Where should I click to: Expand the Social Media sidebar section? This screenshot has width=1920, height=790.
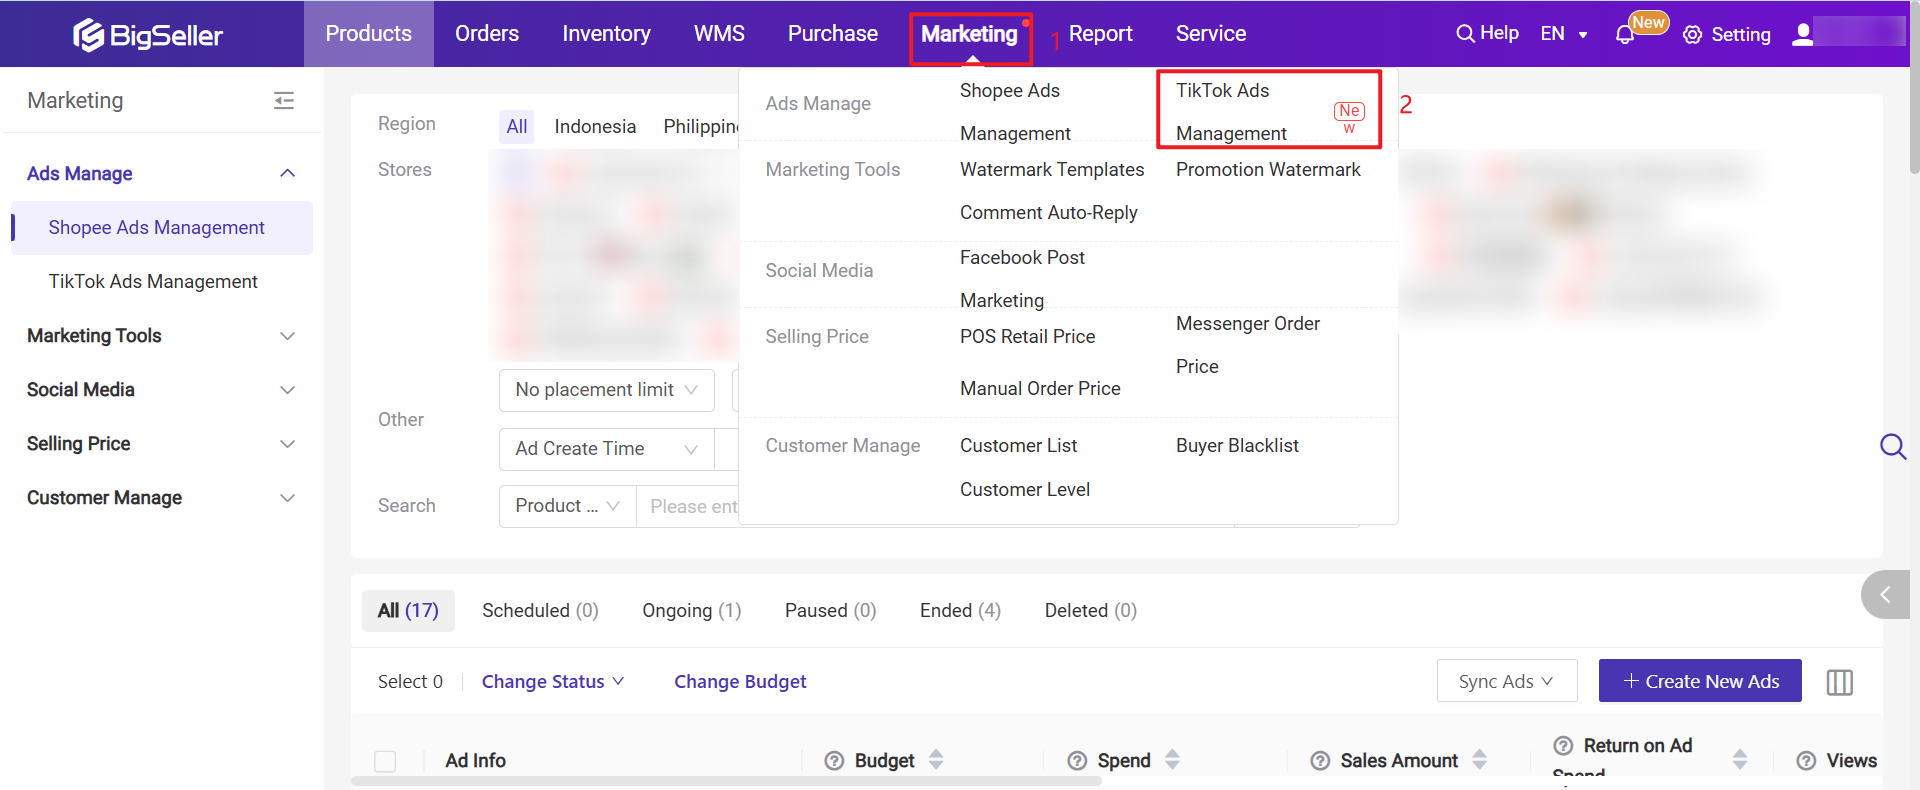click(287, 390)
